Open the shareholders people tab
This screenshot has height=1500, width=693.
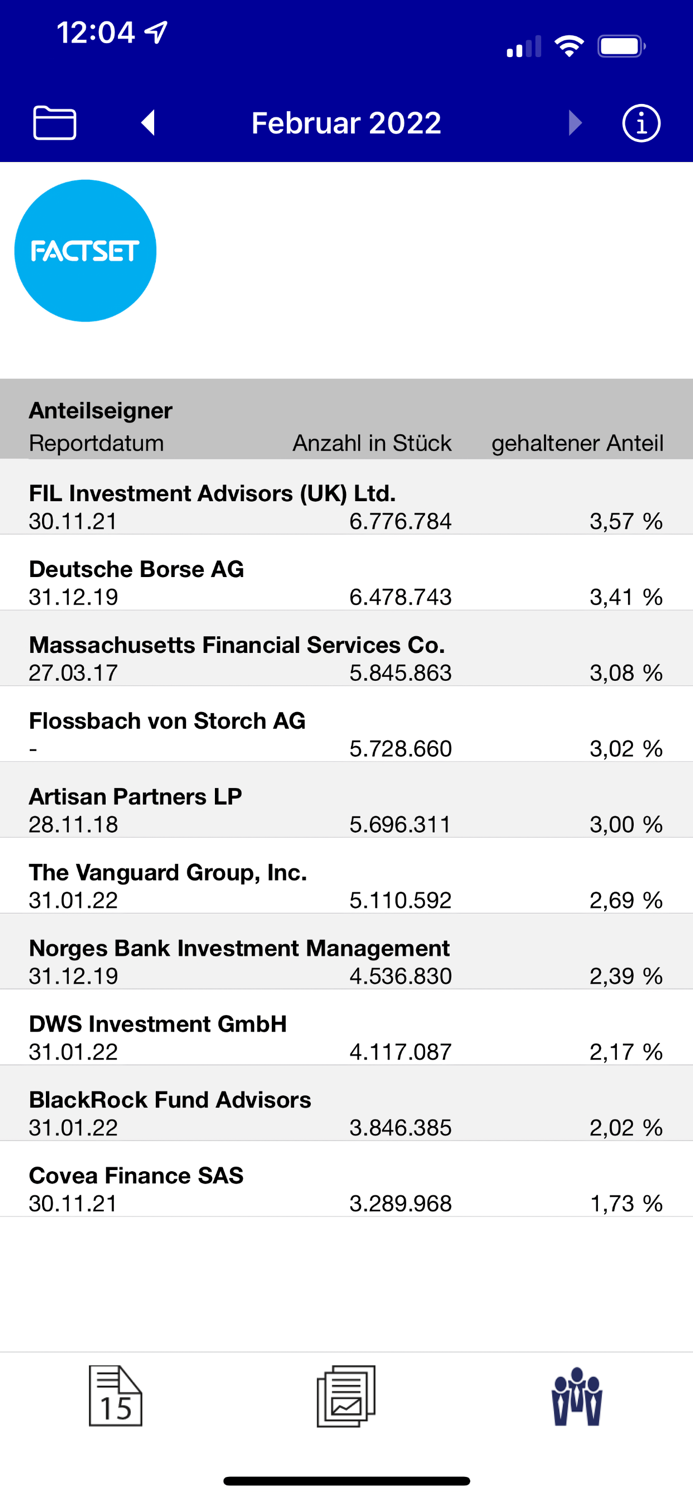[x=577, y=1396]
